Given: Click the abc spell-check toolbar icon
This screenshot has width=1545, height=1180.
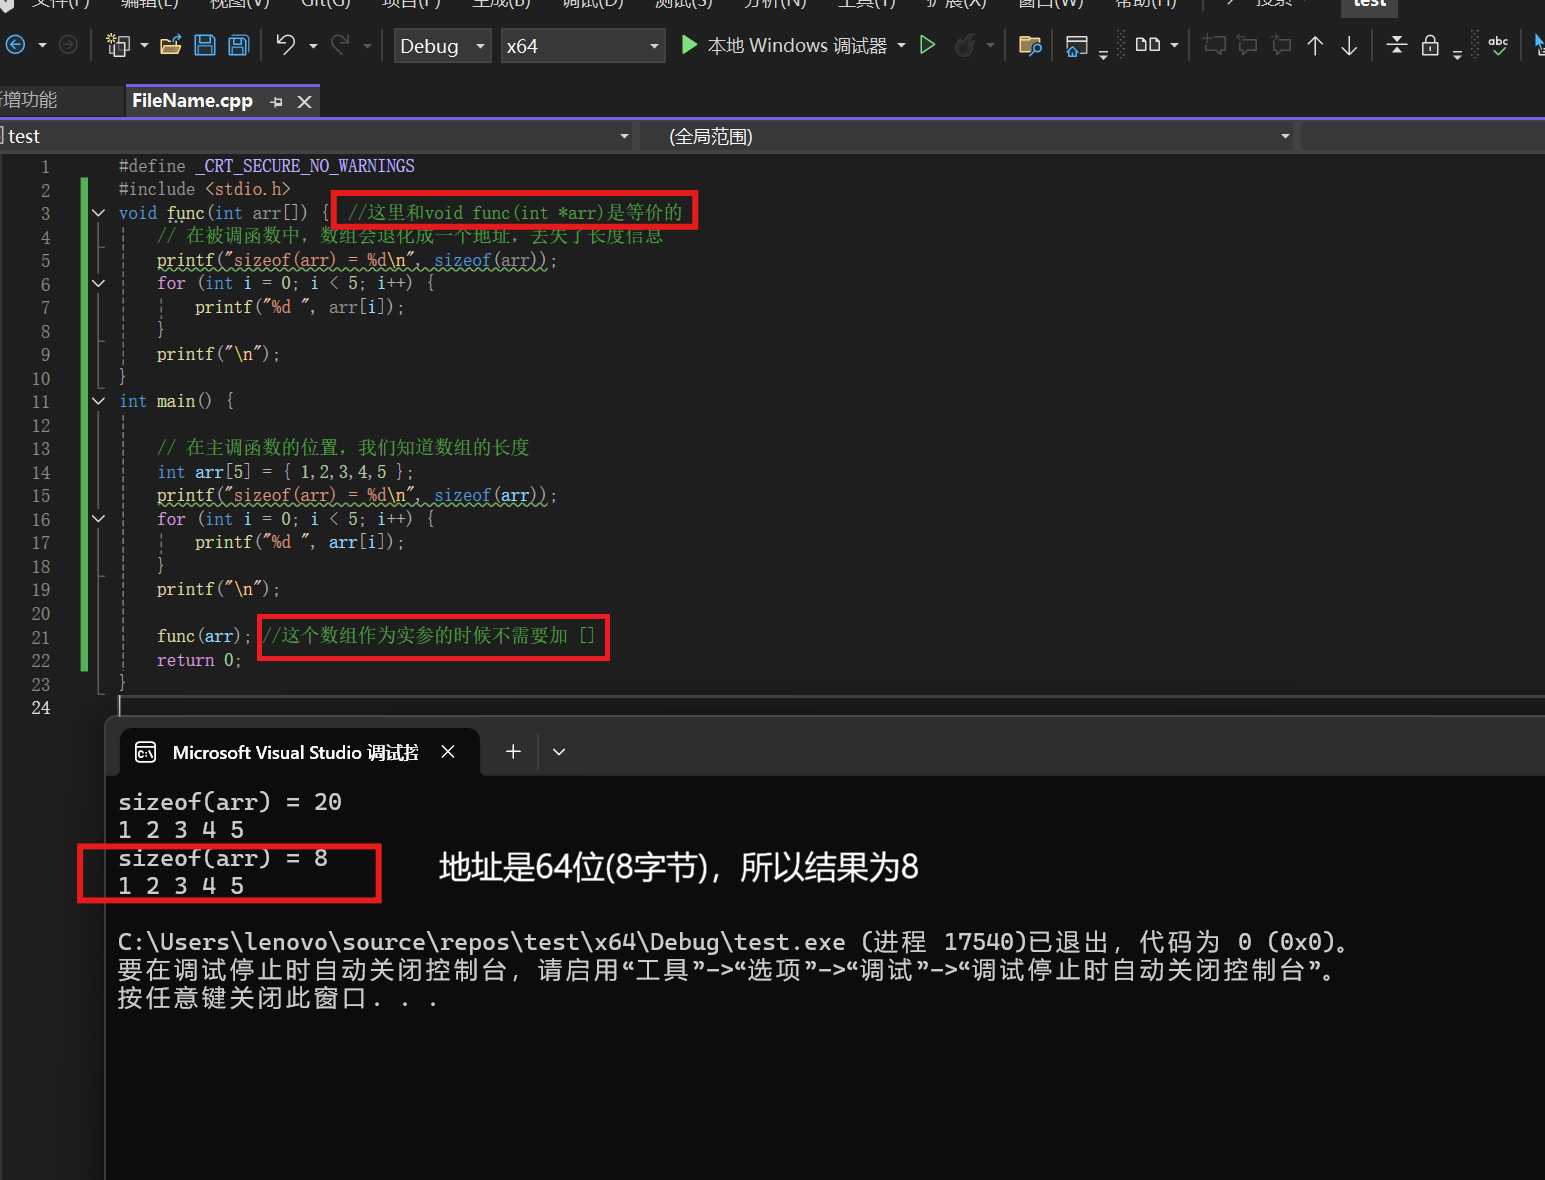Looking at the screenshot, I should point(1497,45).
